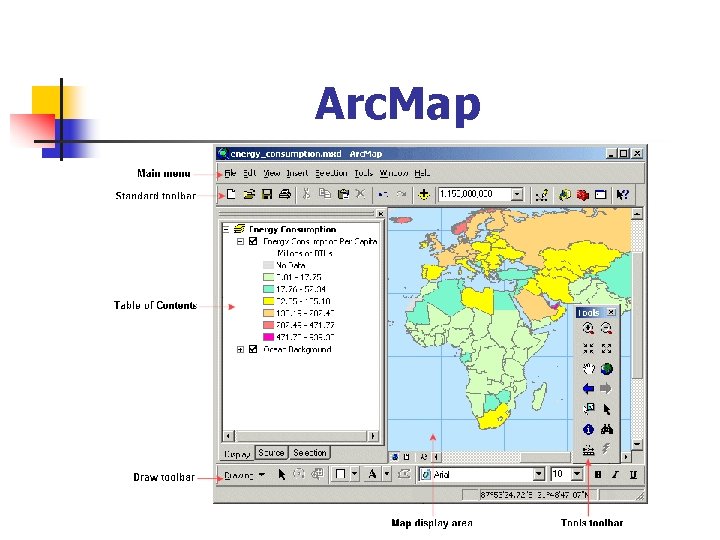Open the Drawing dropdown menu
Screen dimensions: 720x540
tap(244, 475)
